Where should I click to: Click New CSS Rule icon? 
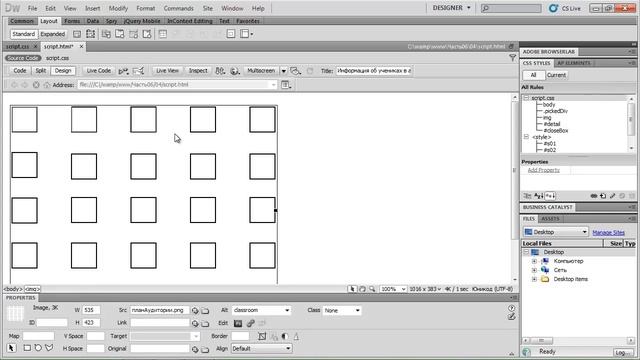(x=603, y=196)
